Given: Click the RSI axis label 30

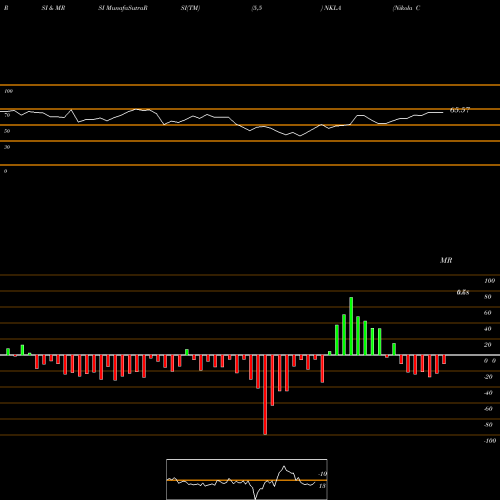Looking at the screenshot, I should tap(7, 147).
